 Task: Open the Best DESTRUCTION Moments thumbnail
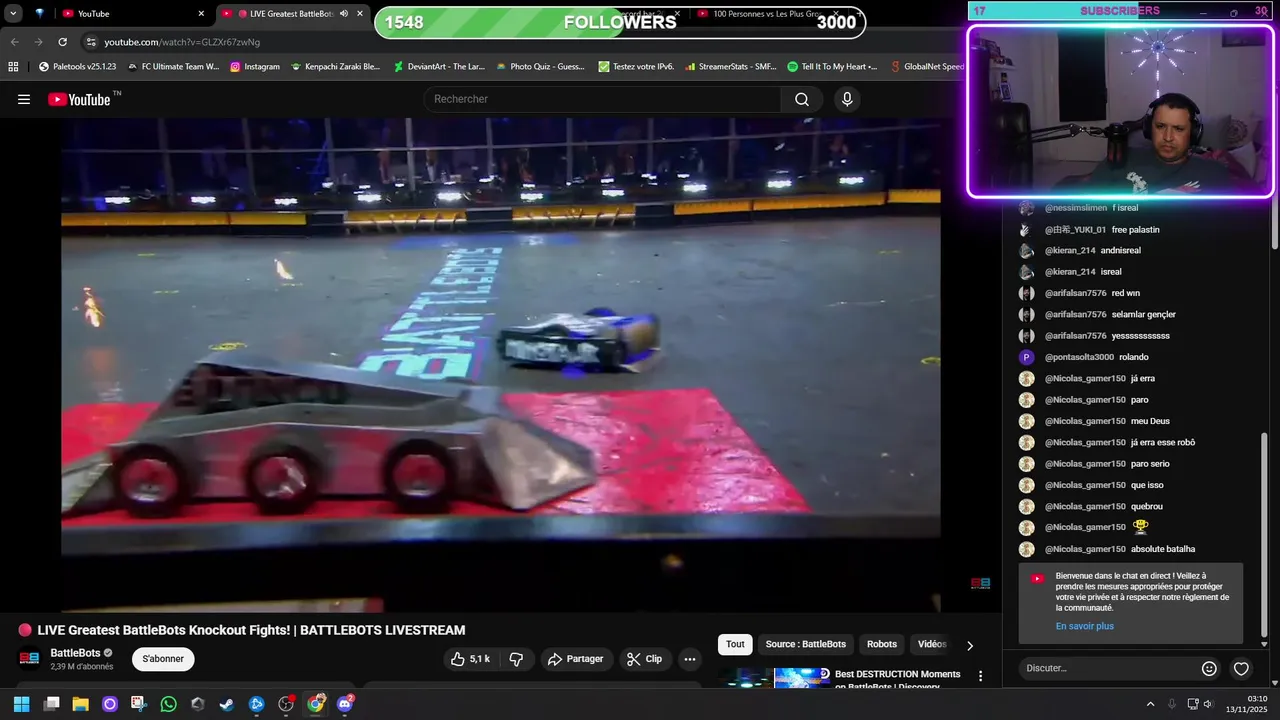774,678
